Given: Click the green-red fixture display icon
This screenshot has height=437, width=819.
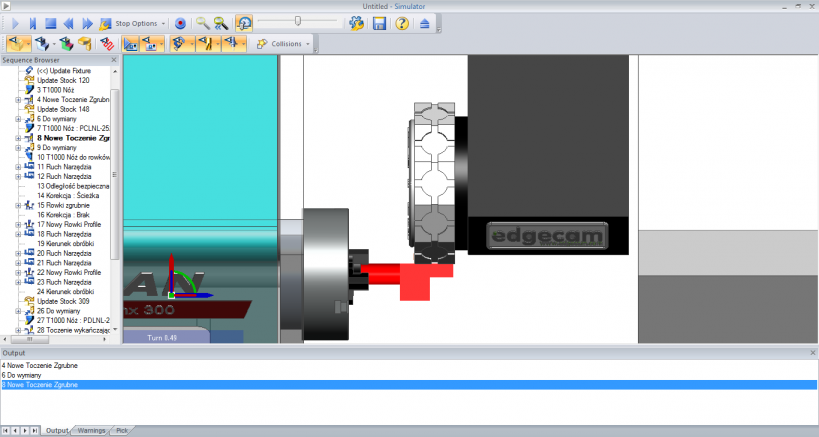Looking at the screenshot, I should coord(66,44).
